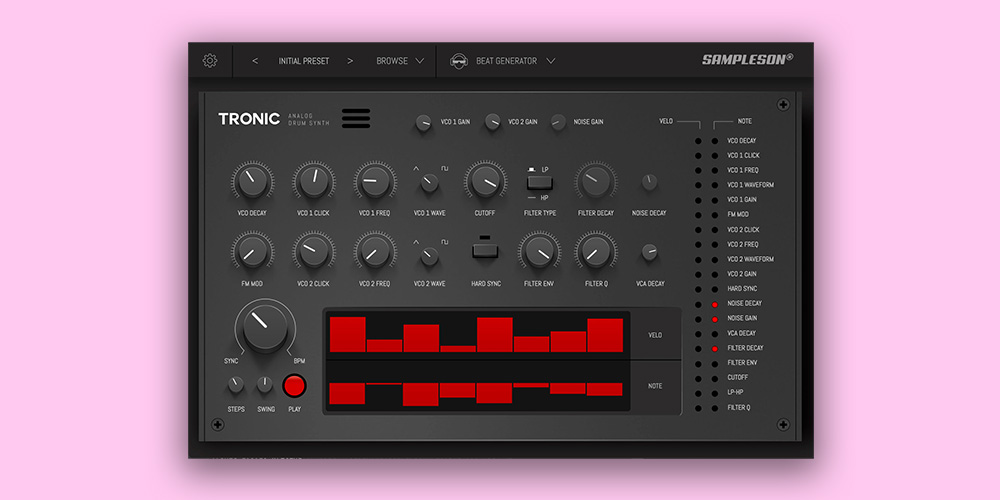Select the VELO sequencer lane button
Image resolution: width=1000 pixels, height=500 pixels.
click(655, 335)
